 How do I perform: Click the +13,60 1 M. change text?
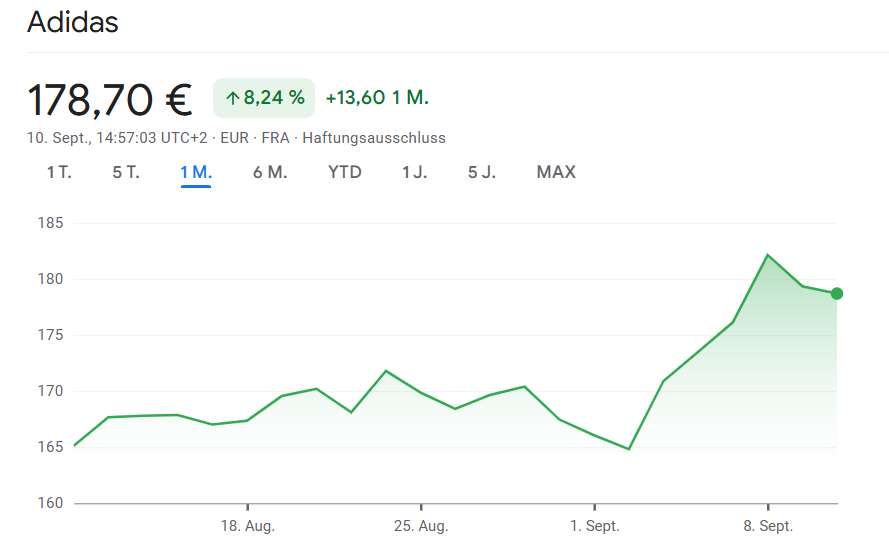377,98
